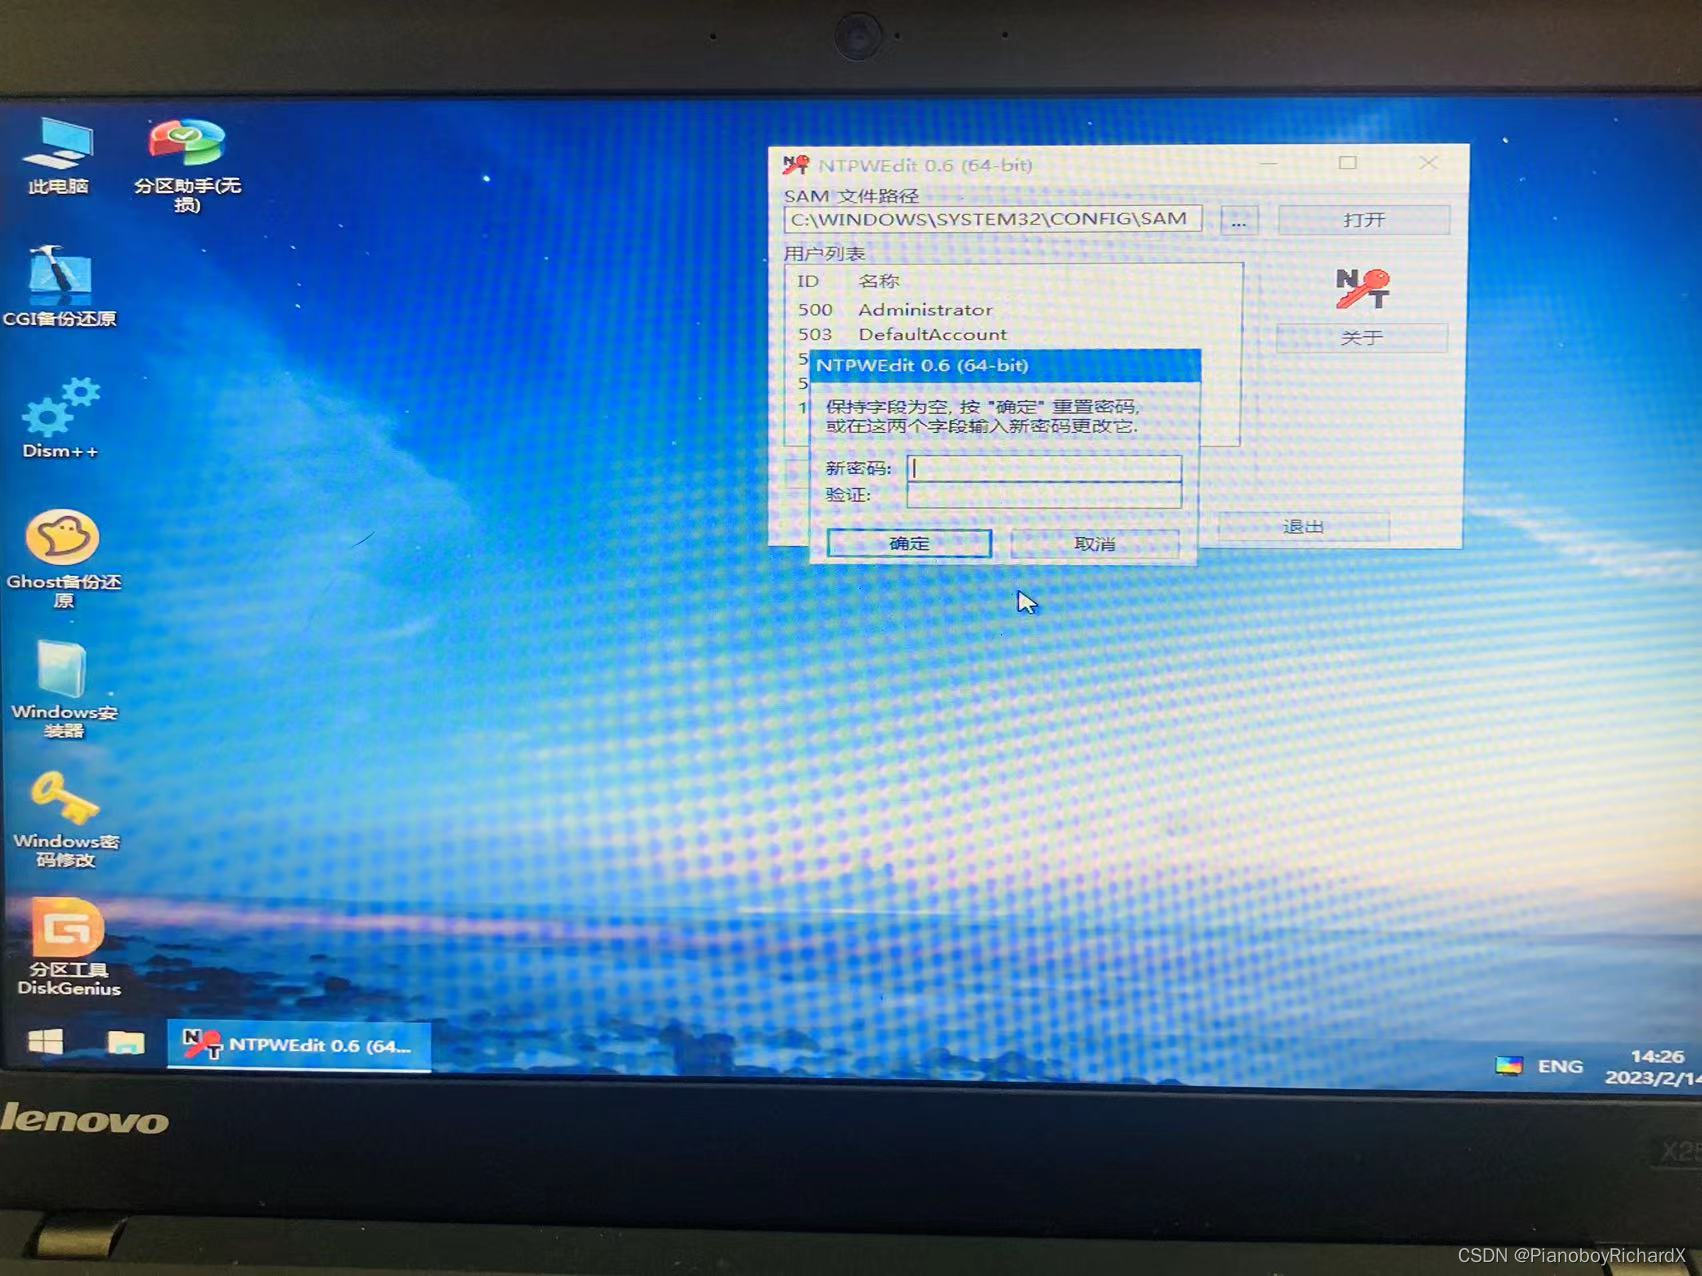The height and width of the screenshot is (1276, 1702).
Task: Launch 分区工具 DiskGenius desktop icon
Action: pyautogui.click(x=68, y=947)
